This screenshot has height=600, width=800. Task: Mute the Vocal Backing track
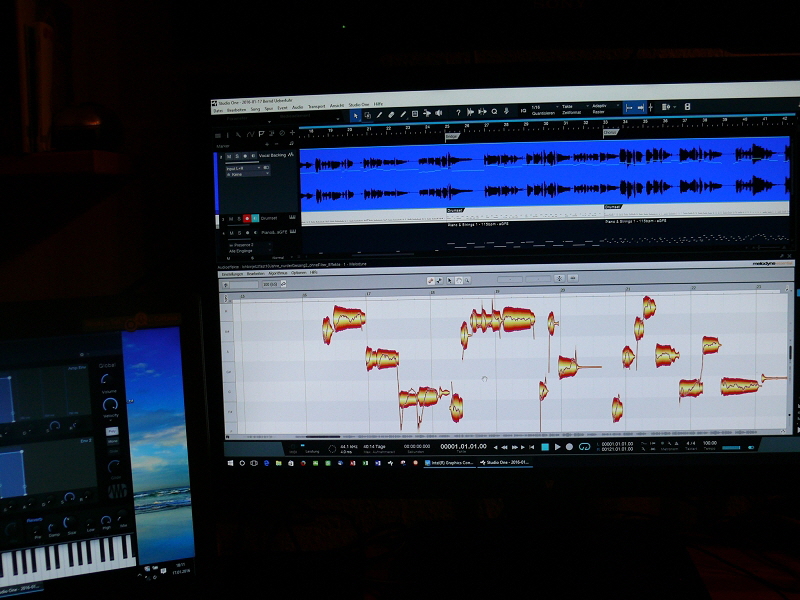(228, 157)
